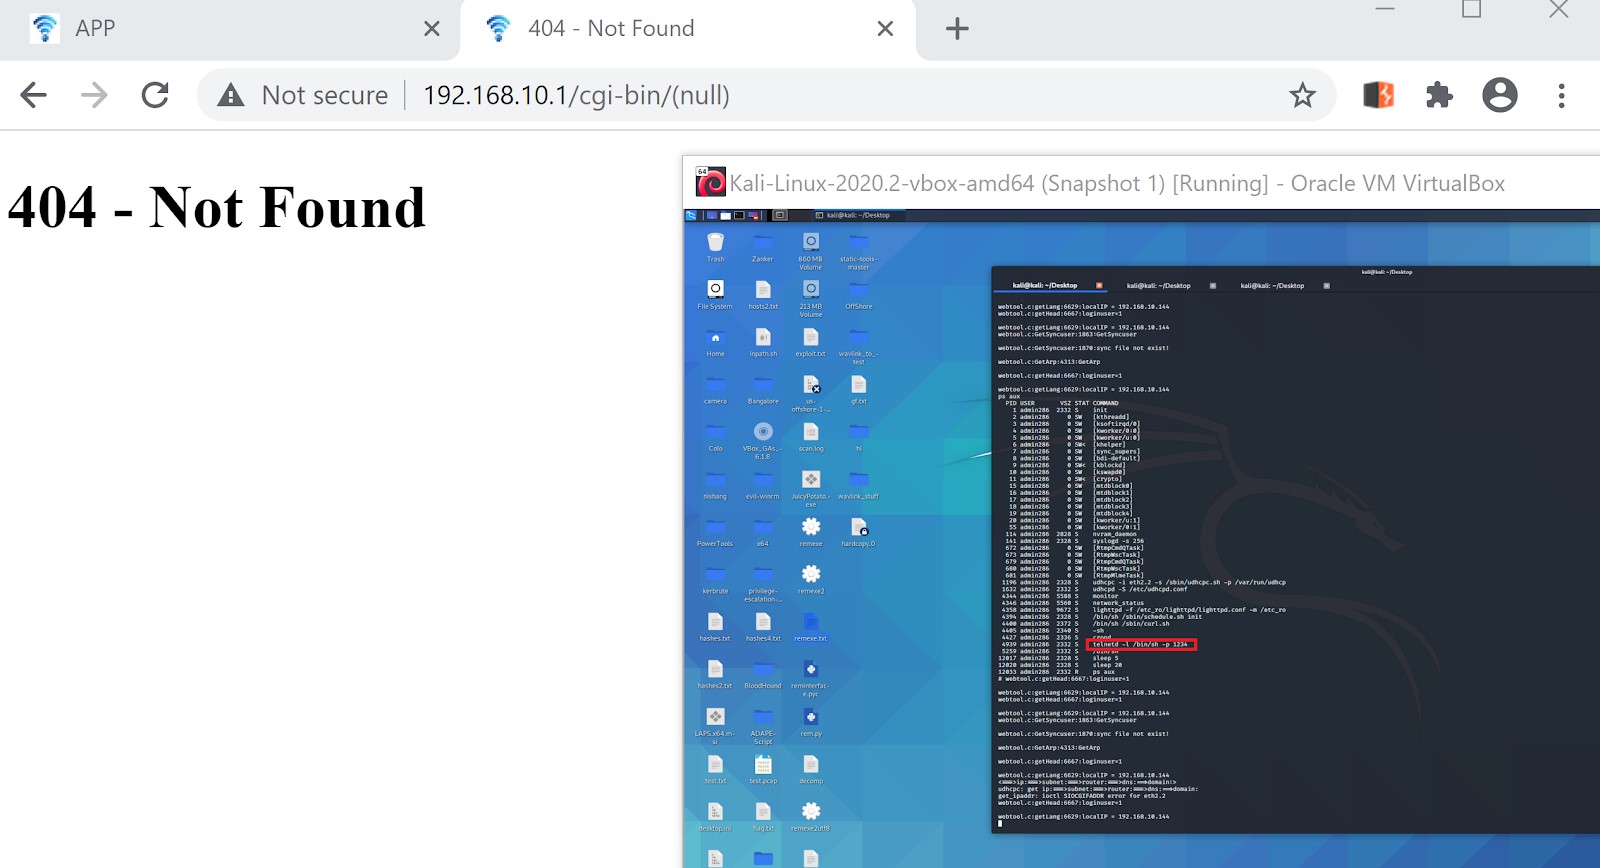Switch to the third kali@kali terminal tab

pyautogui.click(x=1272, y=286)
